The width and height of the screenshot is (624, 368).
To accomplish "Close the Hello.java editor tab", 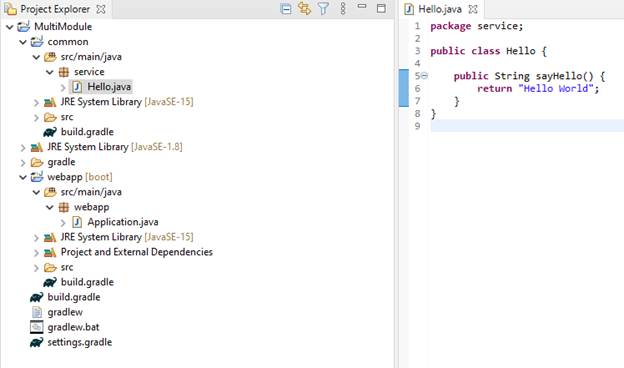I will point(473,9).
